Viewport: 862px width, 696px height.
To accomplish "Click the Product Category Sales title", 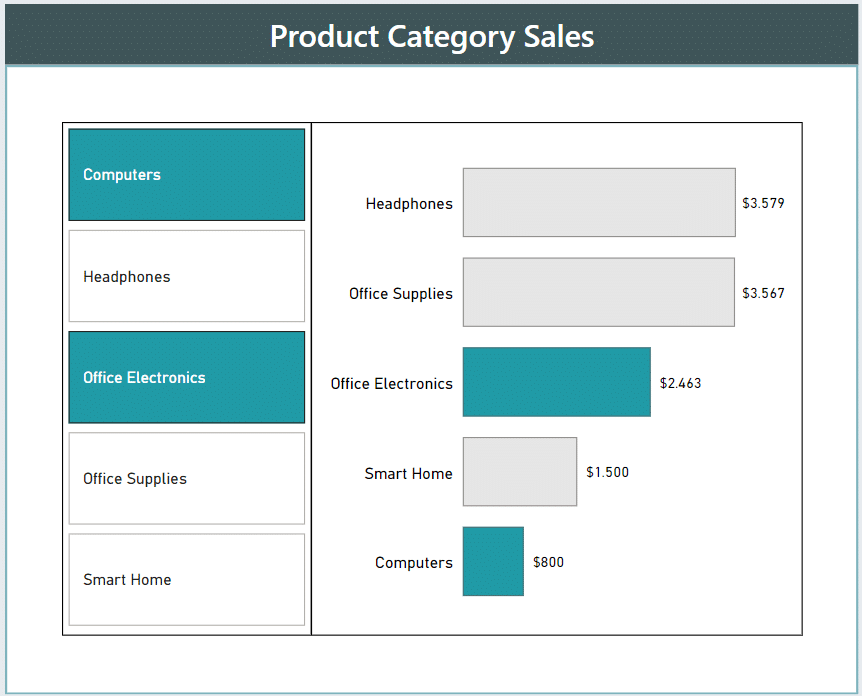I will pyautogui.click(x=432, y=36).
